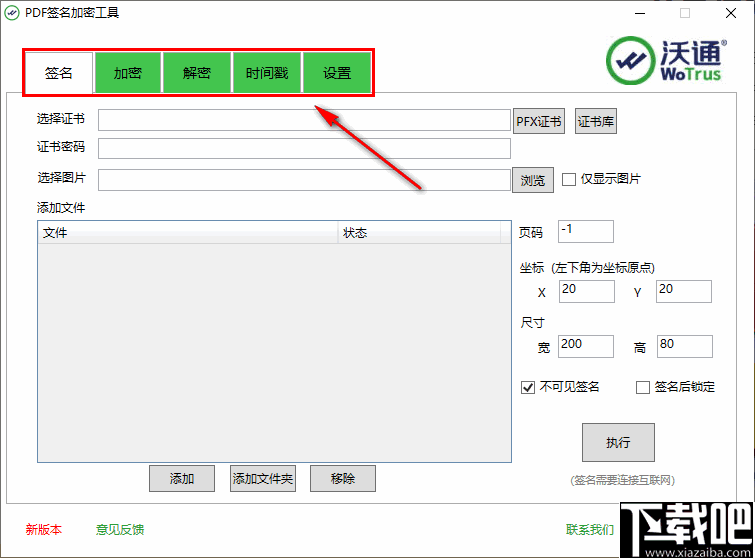Click the PFX证书 button
This screenshot has height=558, width=755.
pyautogui.click(x=539, y=121)
